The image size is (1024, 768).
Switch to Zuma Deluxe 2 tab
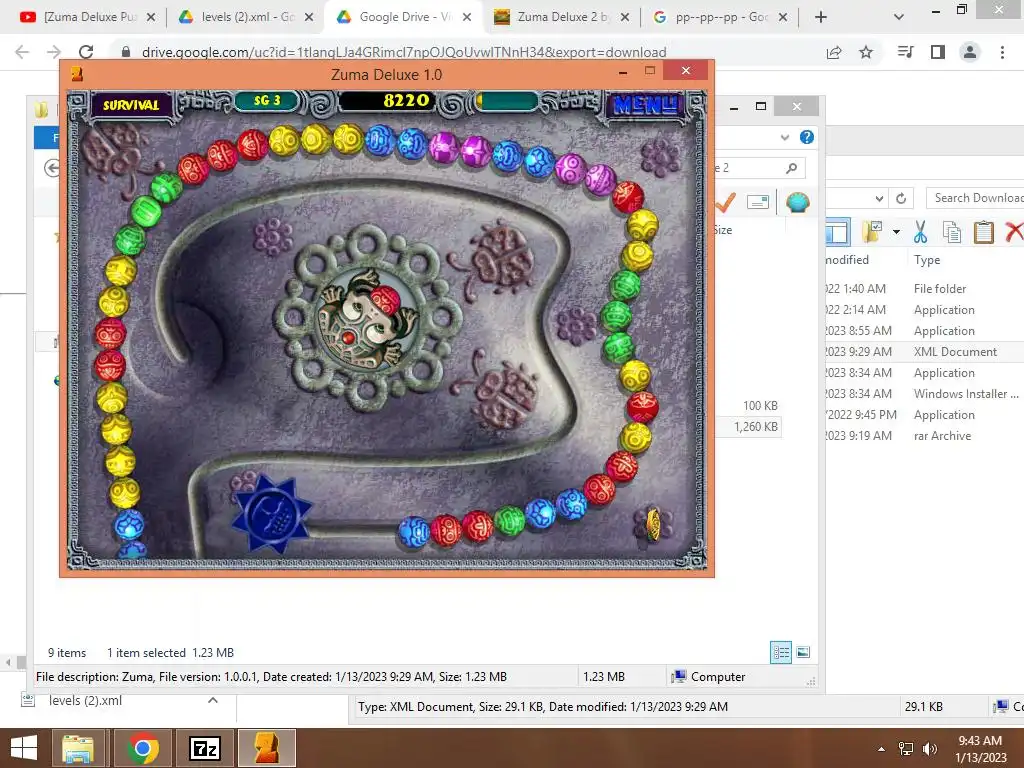pyautogui.click(x=562, y=17)
